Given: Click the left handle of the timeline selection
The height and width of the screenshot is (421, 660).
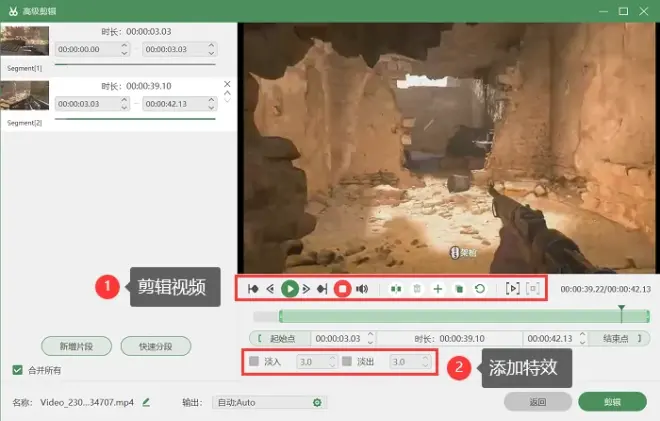Looking at the screenshot, I should [280, 316].
